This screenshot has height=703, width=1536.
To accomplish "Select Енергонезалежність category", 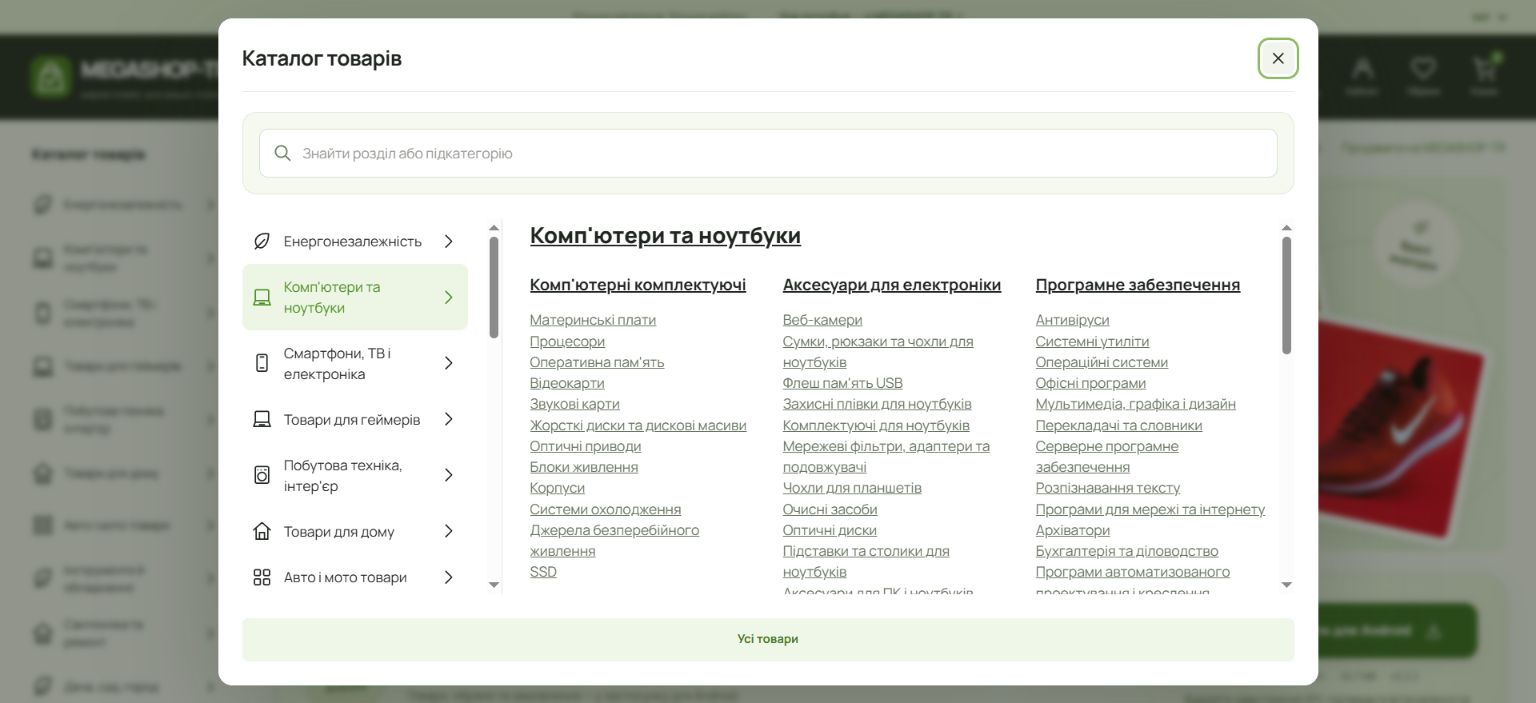I will coord(355,241).
